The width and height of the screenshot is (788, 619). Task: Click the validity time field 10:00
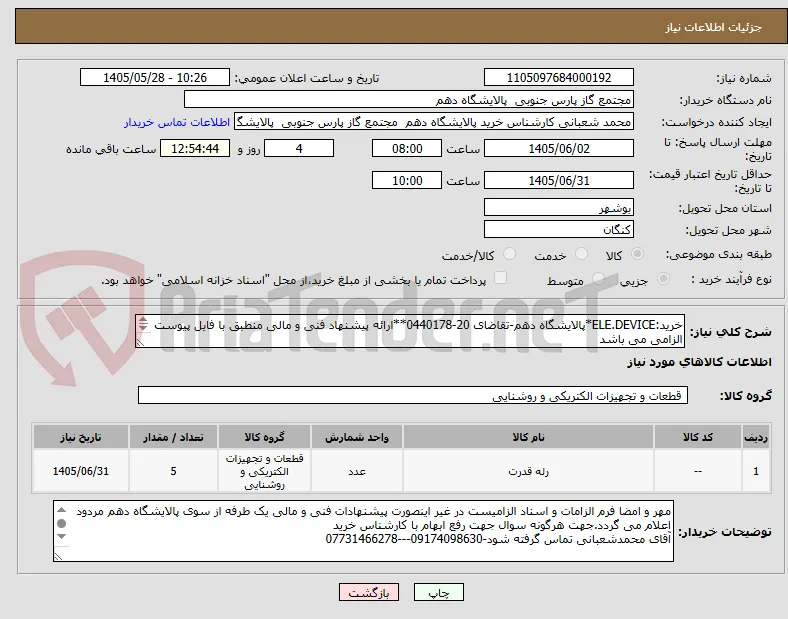[x=407, y=180]
